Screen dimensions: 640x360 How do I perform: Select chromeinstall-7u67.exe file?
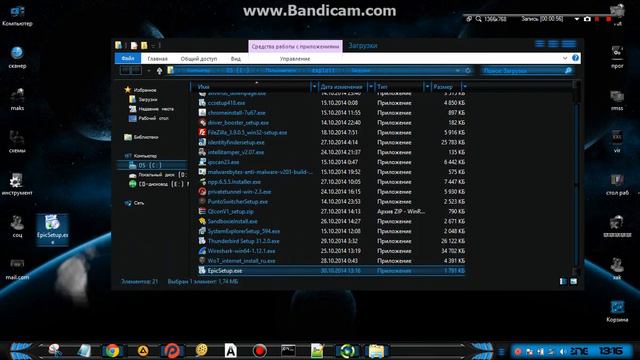(x=236, y=113)
